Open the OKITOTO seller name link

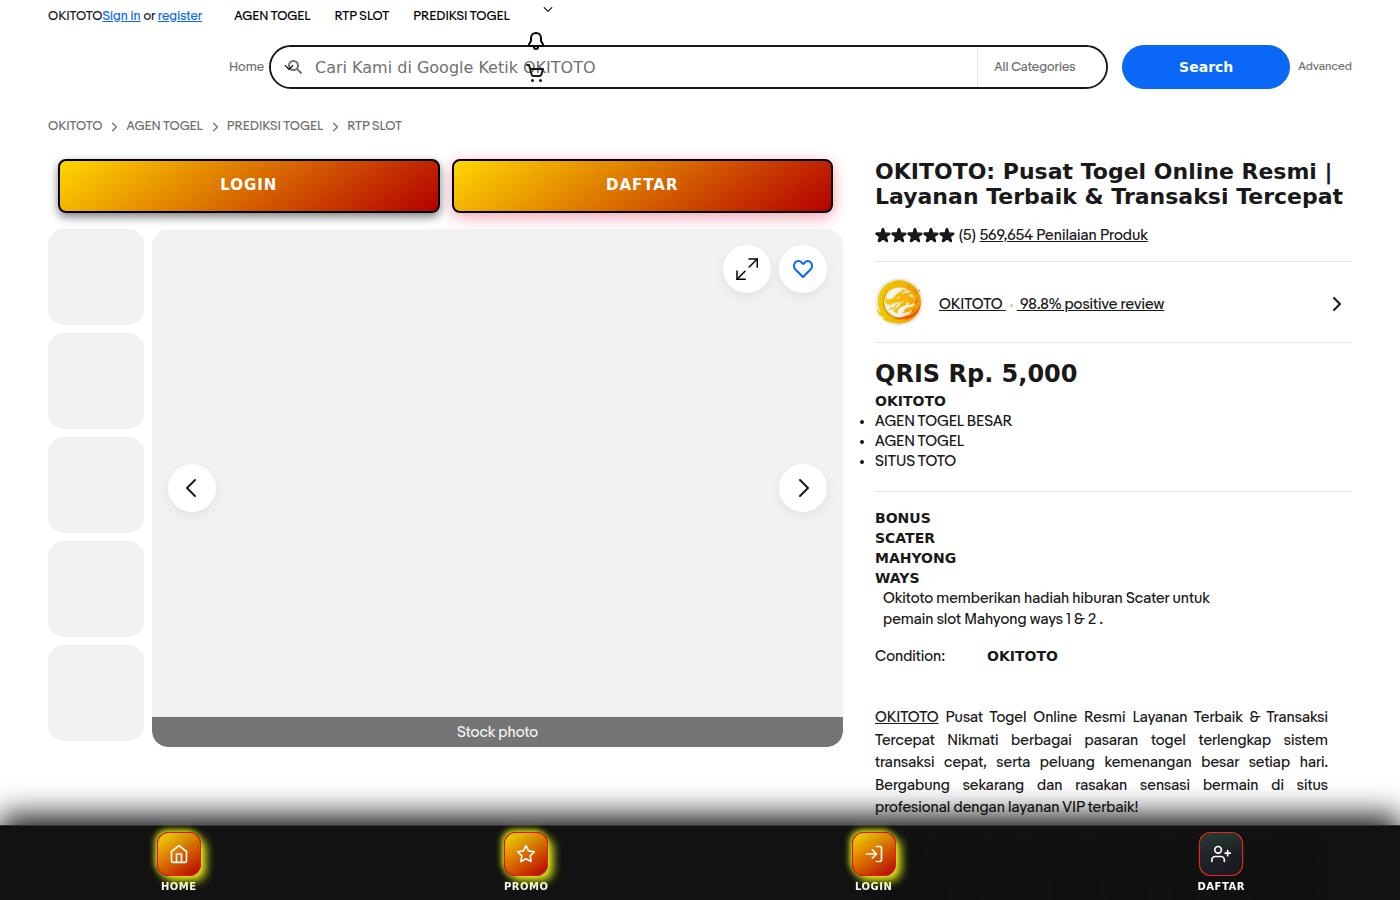971,304
